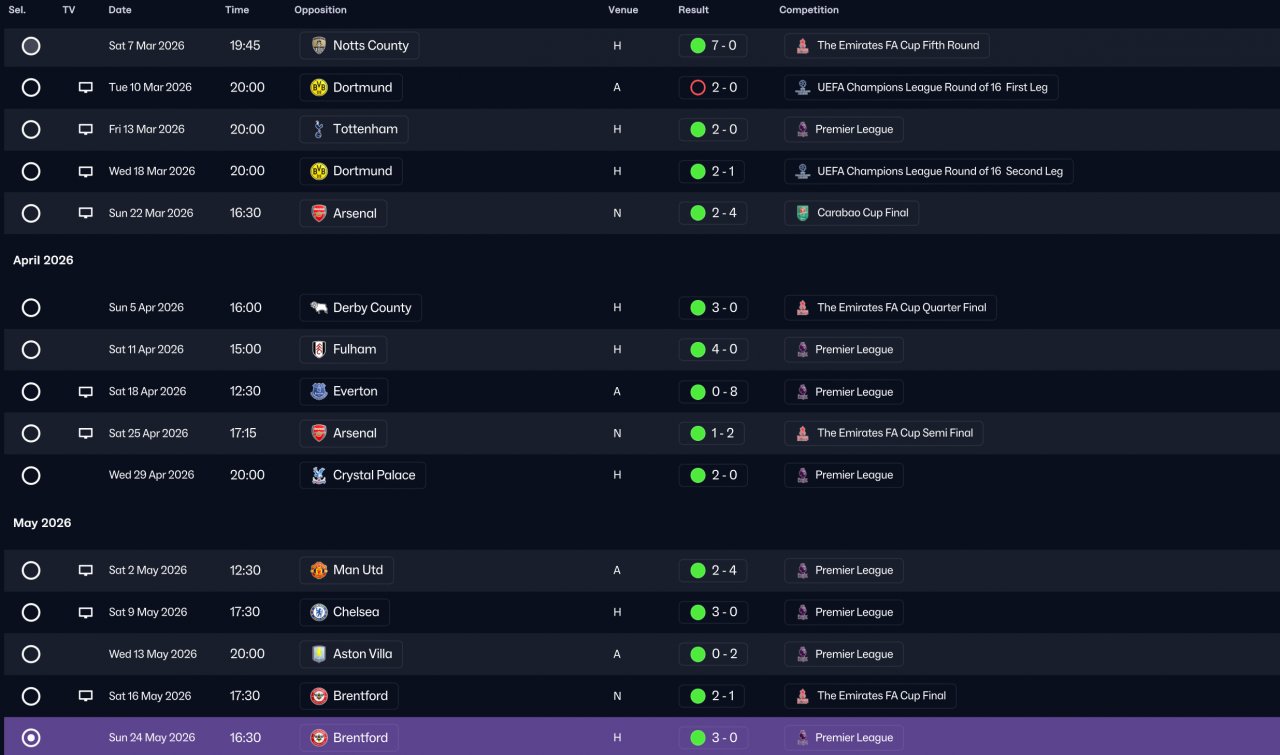The height and width of the screenshot is (755, 1280).
Task: Click the Opposition column header
Action: click(x=320, y=10)
